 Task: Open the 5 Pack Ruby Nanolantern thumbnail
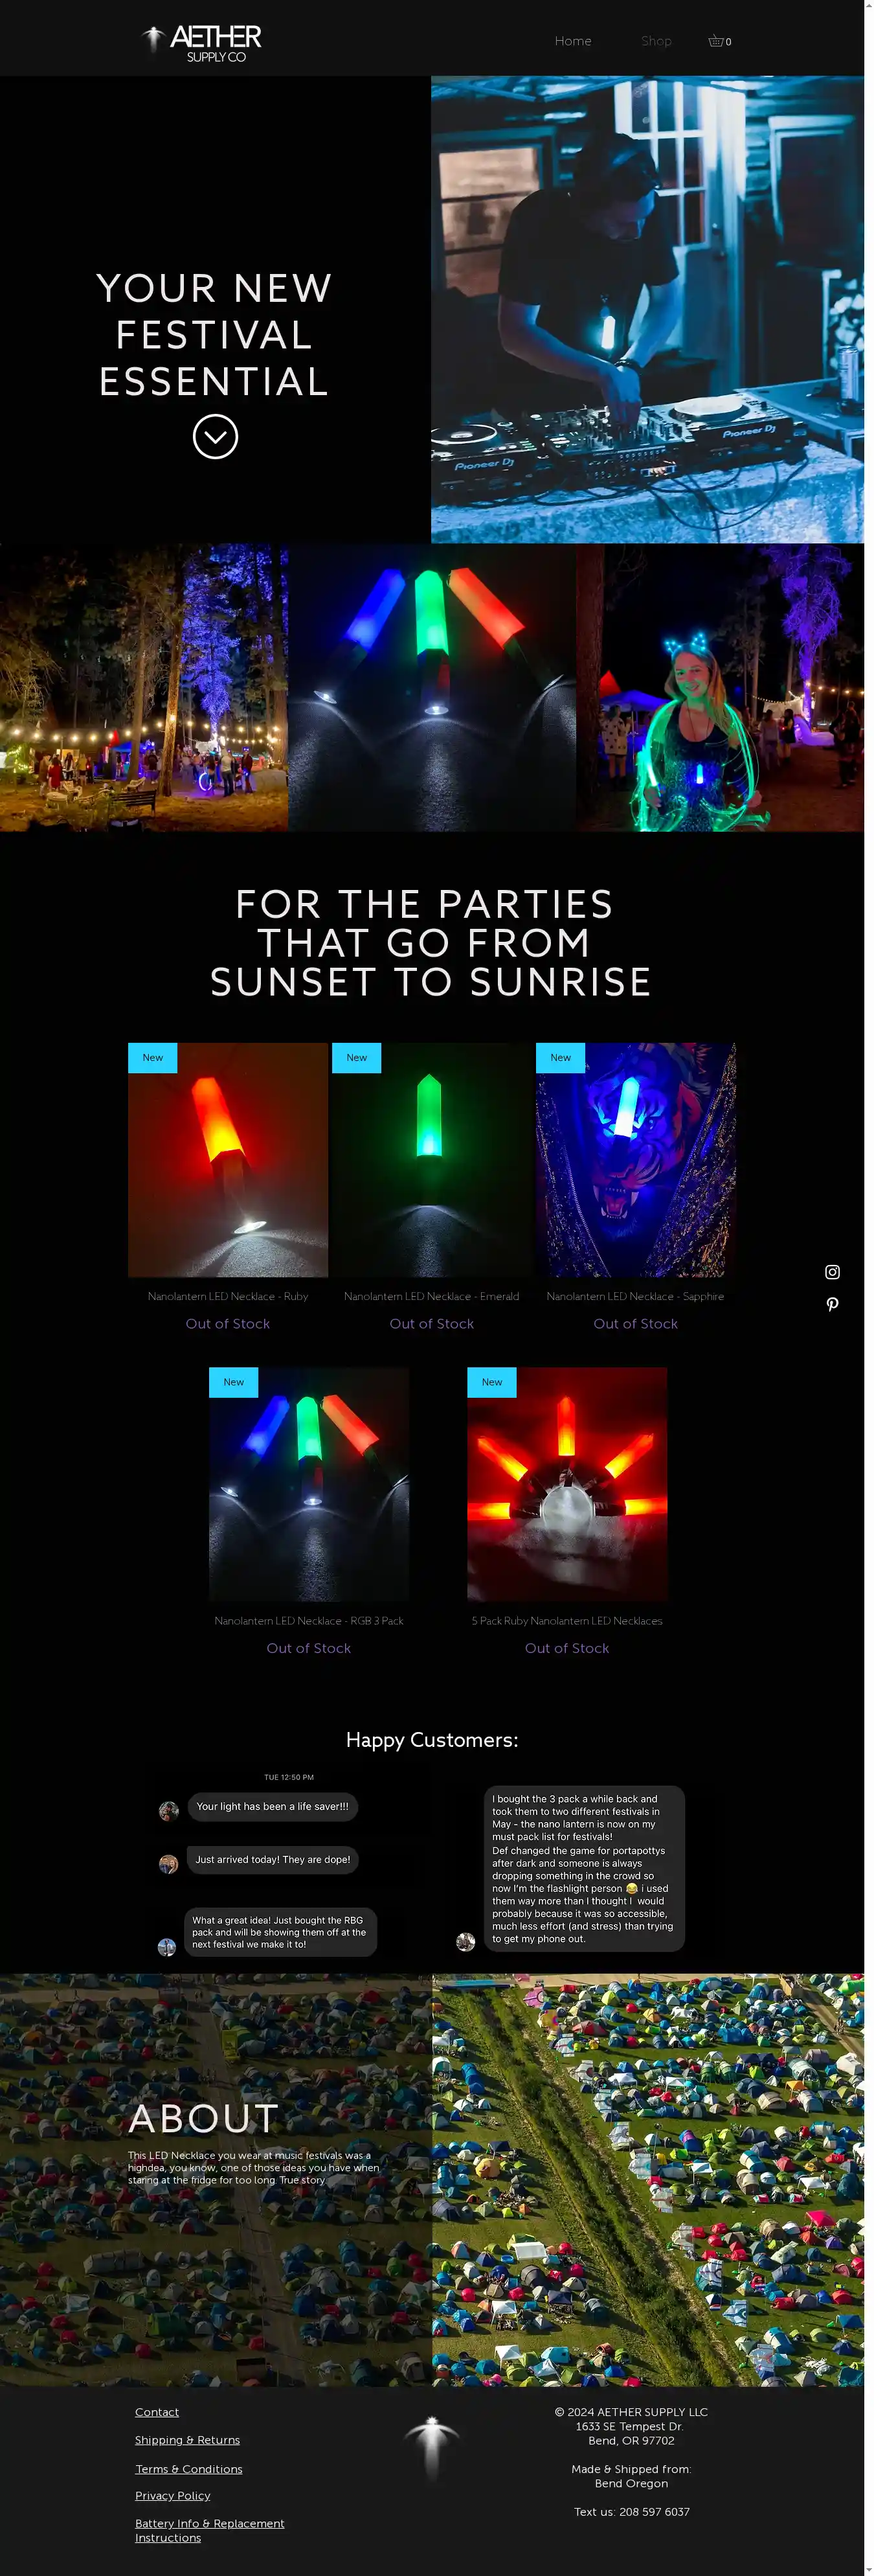[567, 1485]
